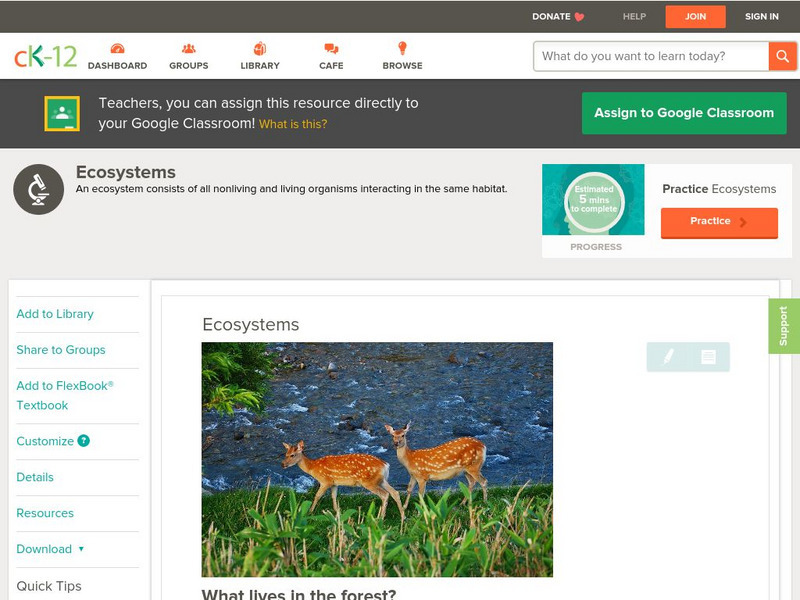800x600 pixels.
Task: Click the 'What is this?' link
Action: 293,124
